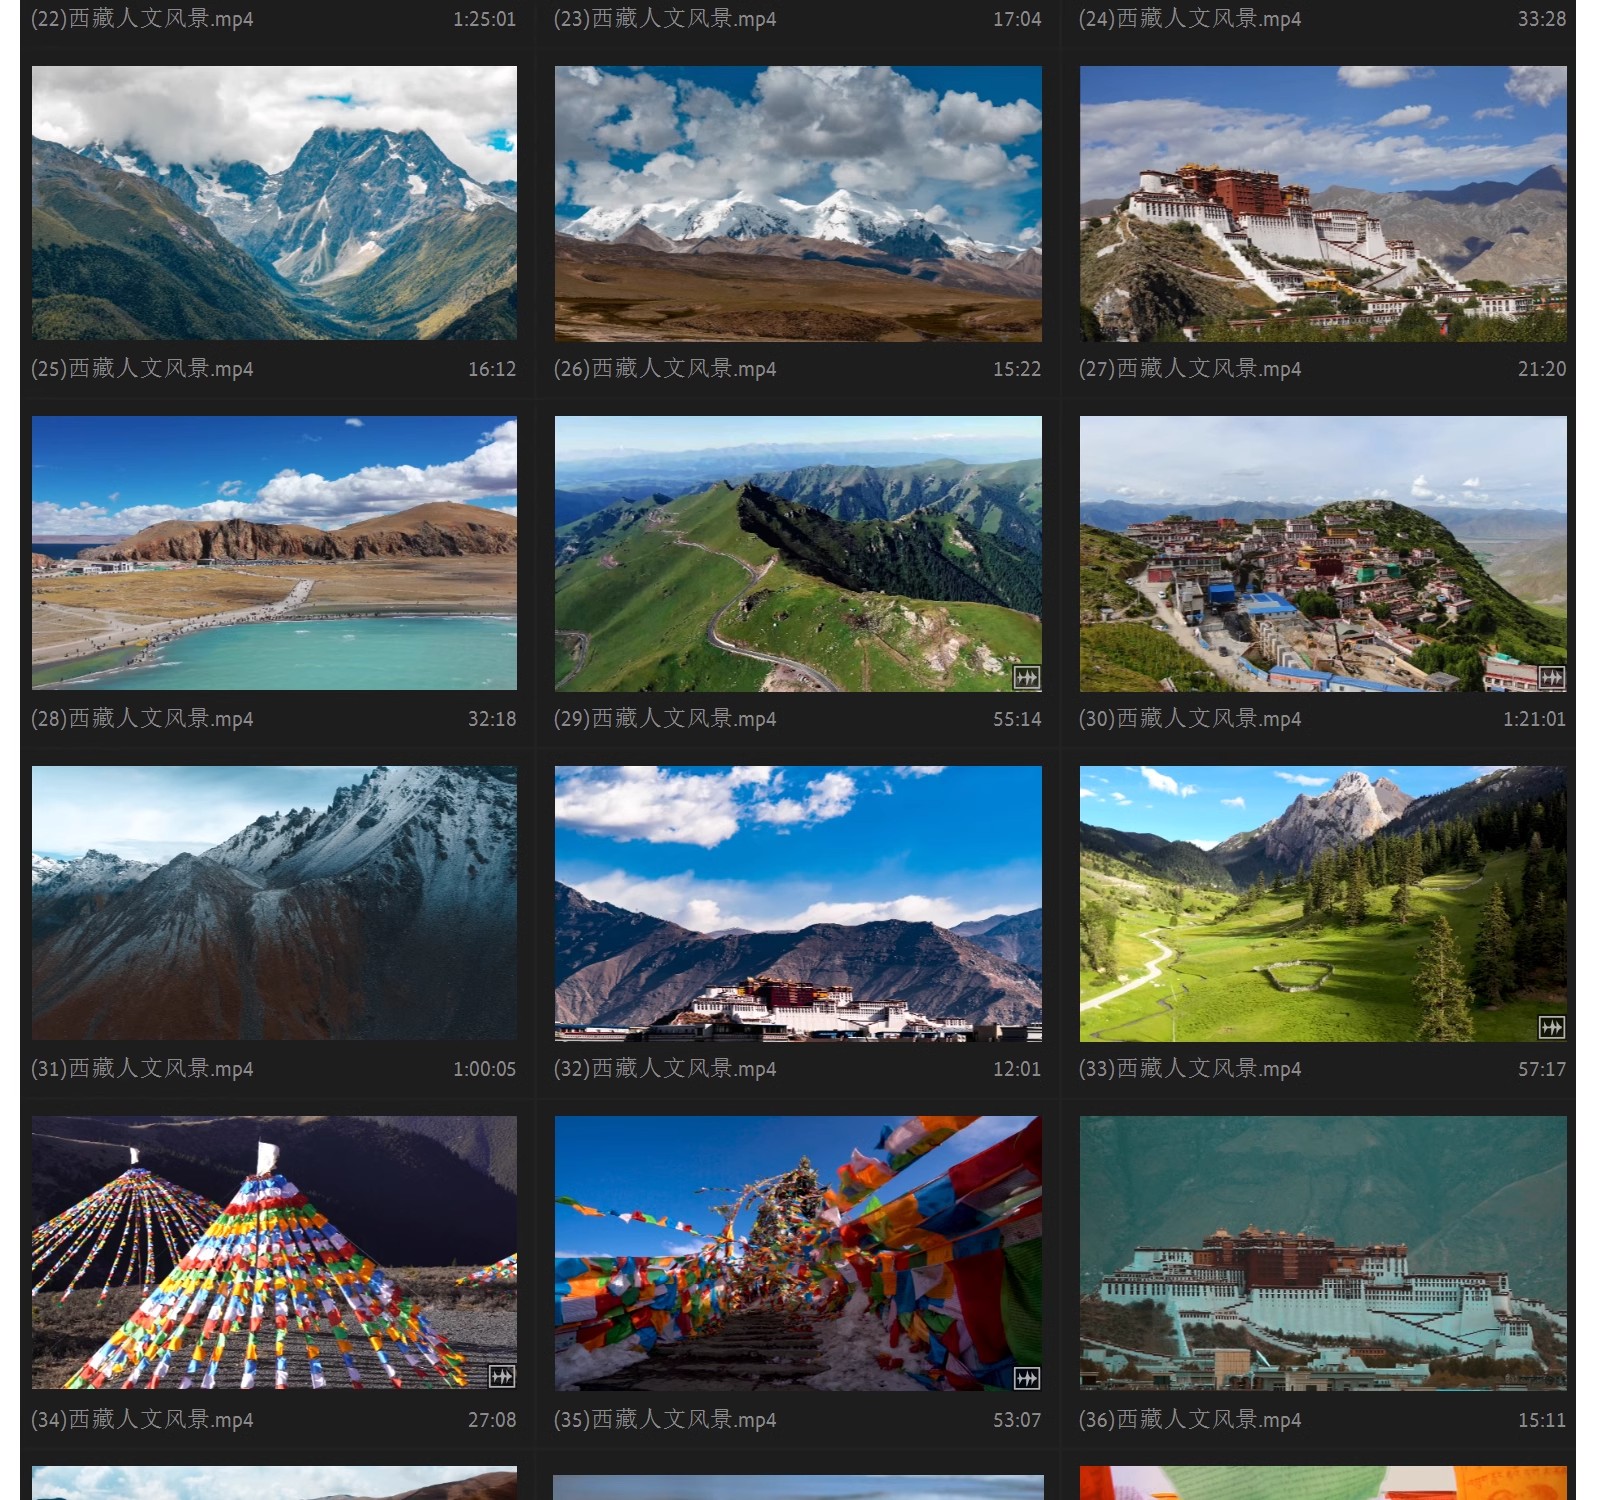The width and height of the screenshot is (1600, 1500).
Task: Click file name "(33)西藏人文风景.mp4"
Action: [1190, 1069]
